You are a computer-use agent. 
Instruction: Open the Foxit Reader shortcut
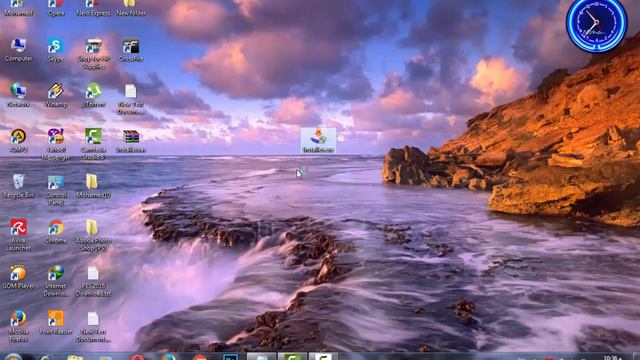56,323
